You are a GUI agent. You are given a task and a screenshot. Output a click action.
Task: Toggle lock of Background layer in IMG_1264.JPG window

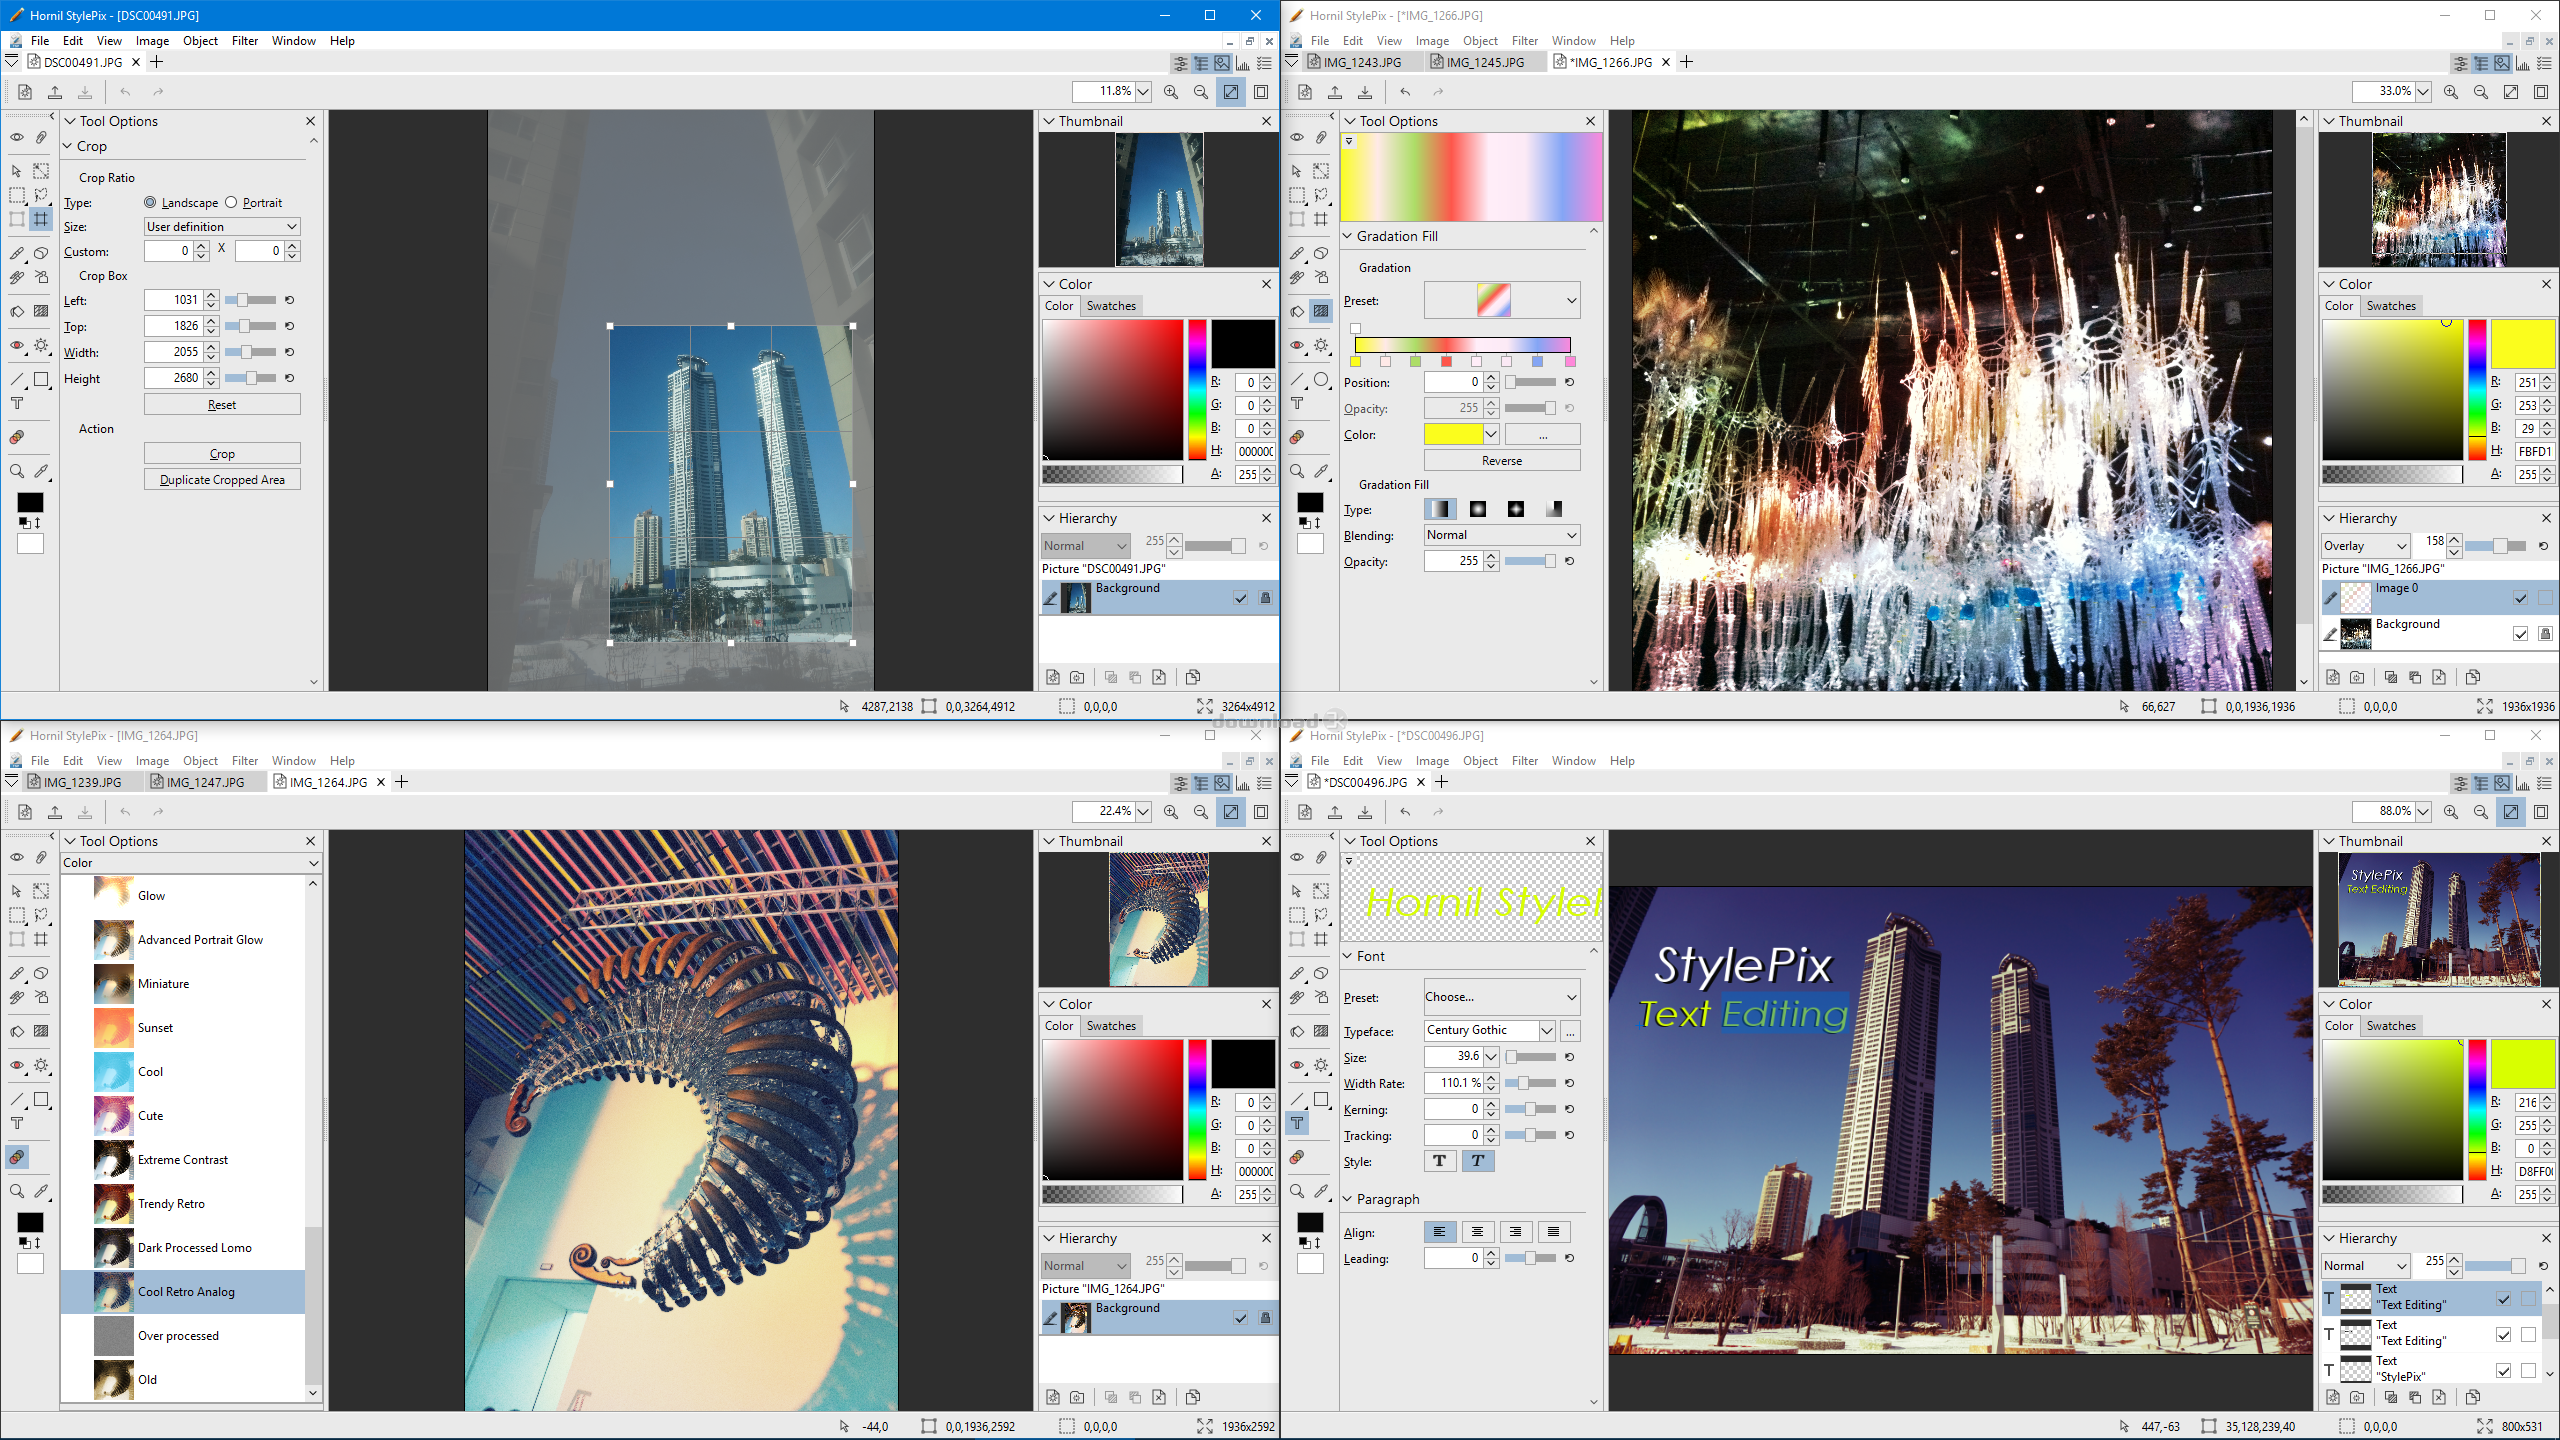(1265, 1318)
